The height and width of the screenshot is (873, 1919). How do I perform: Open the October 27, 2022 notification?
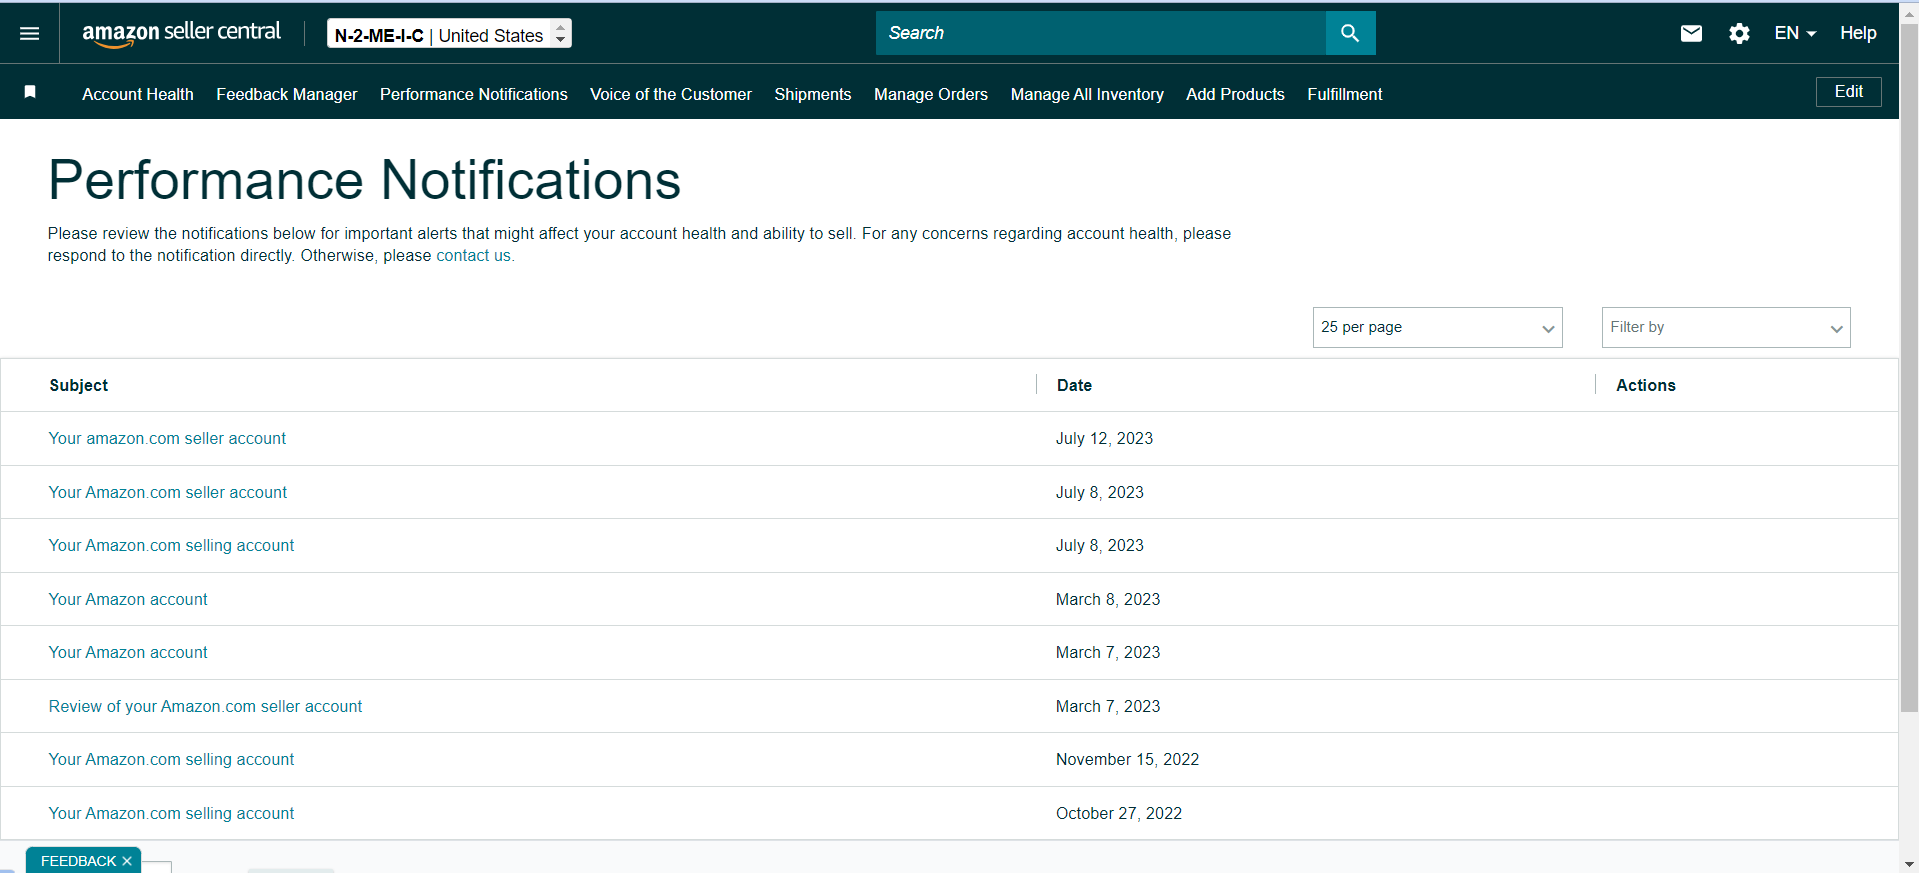[171, 813]
